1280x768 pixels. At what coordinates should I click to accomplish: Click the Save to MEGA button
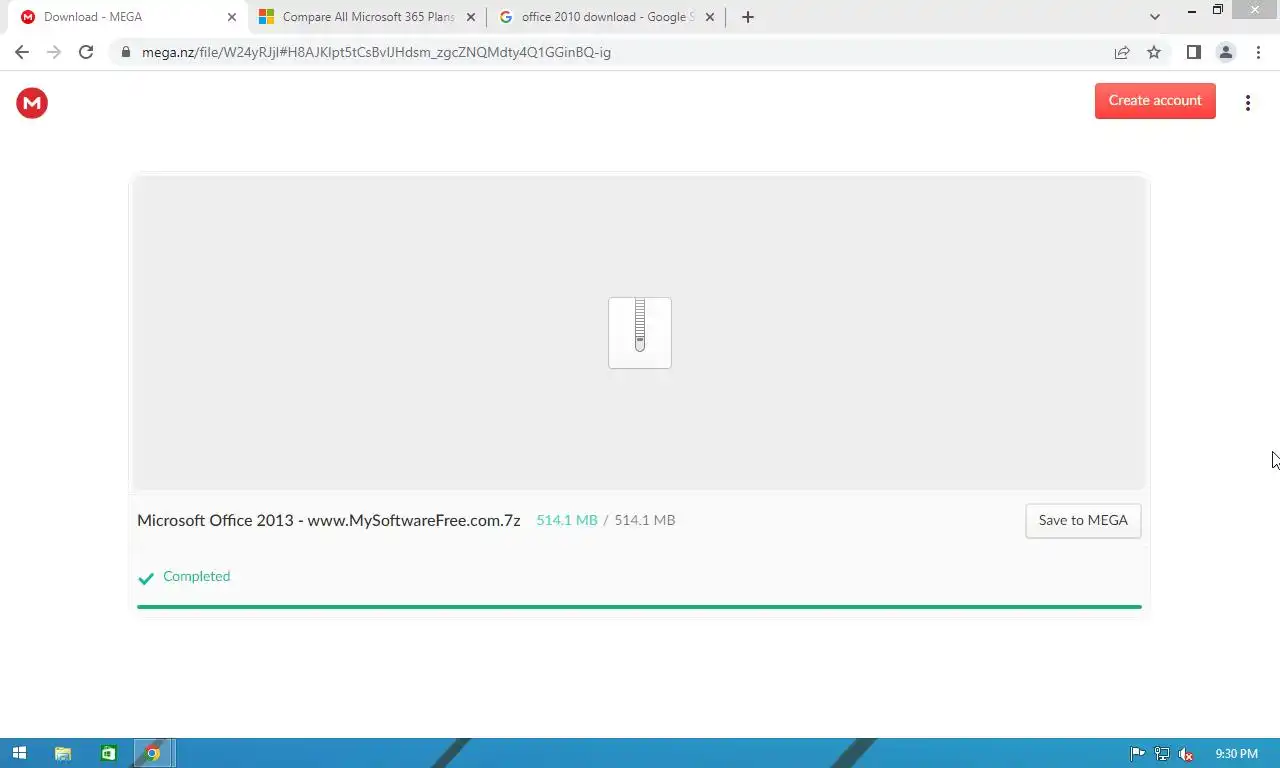click(x=1083, y=520)
